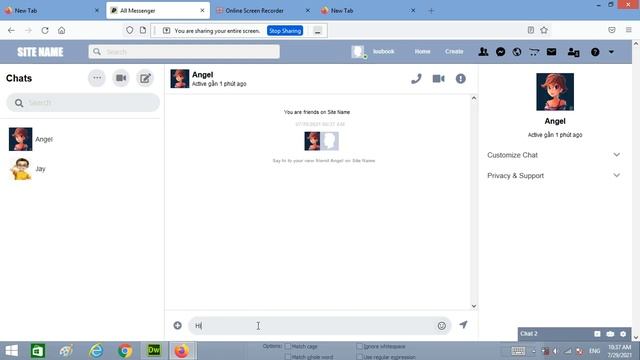
Task: Expand Customize Chat section
Action: pyautogui.click(x=553, y=155)
